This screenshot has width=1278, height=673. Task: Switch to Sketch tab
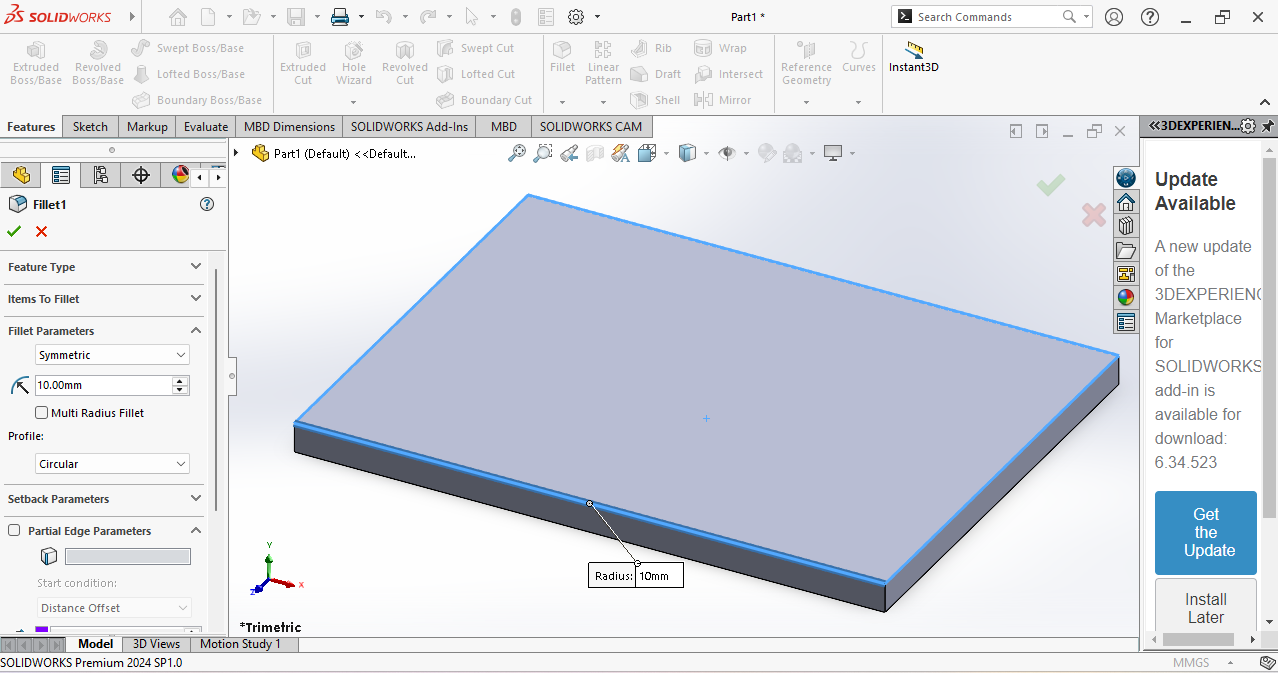[x=90, y=127]
